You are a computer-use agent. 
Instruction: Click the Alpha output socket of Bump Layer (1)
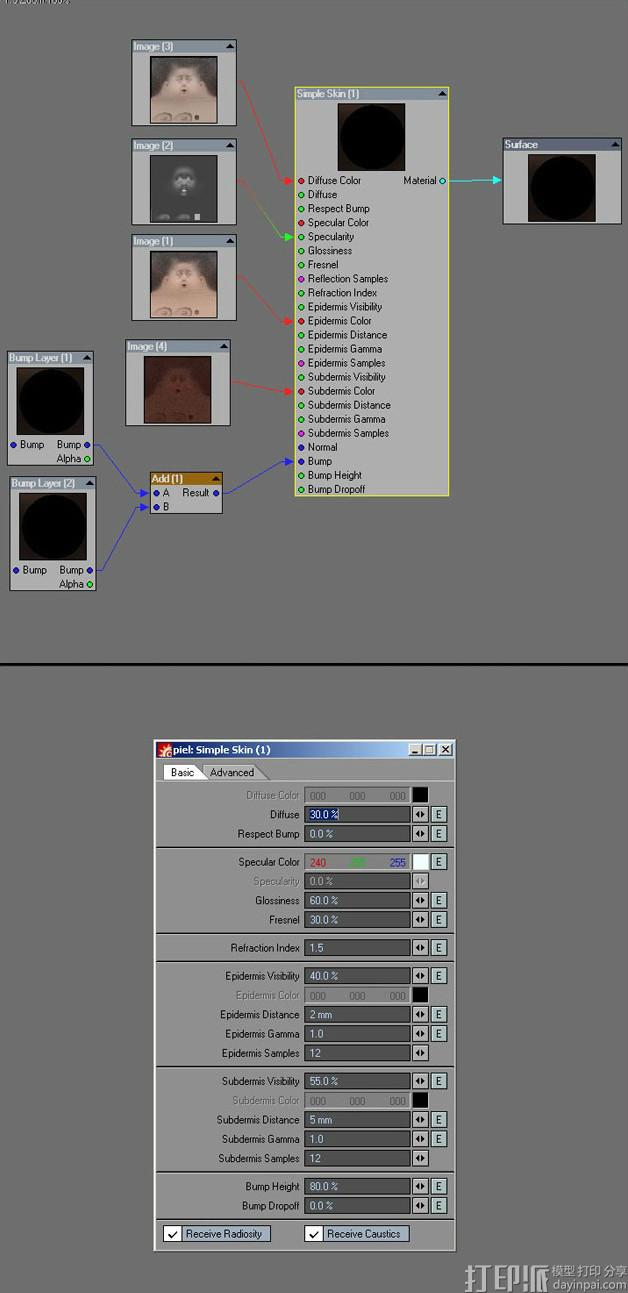(x=88, y=459)
